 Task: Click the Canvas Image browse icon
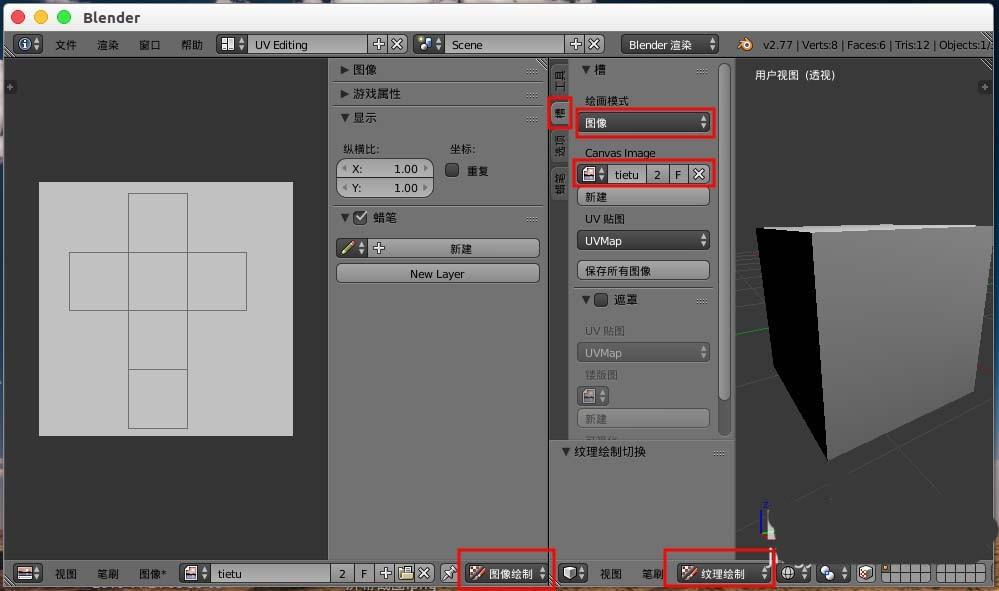click(x=591, y=173)
